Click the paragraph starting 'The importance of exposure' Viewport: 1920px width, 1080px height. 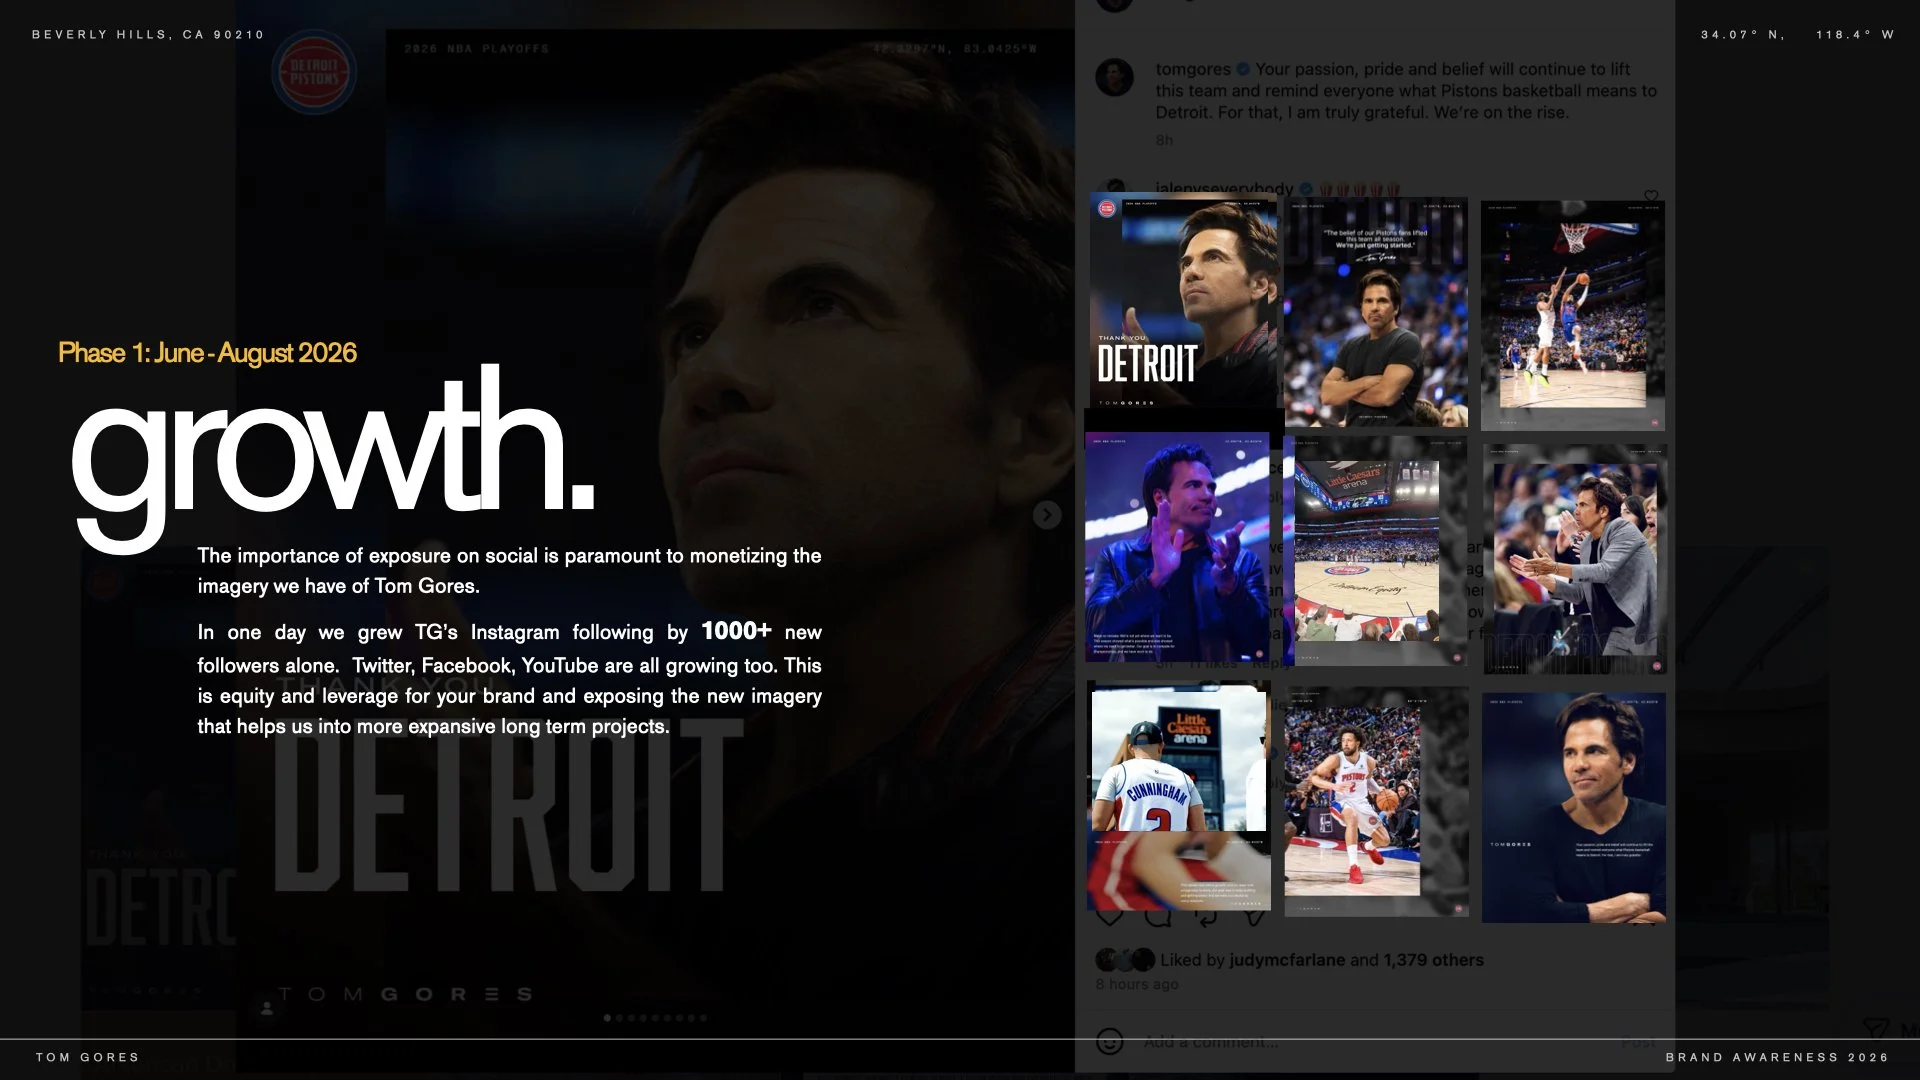(x=509, y=571)
